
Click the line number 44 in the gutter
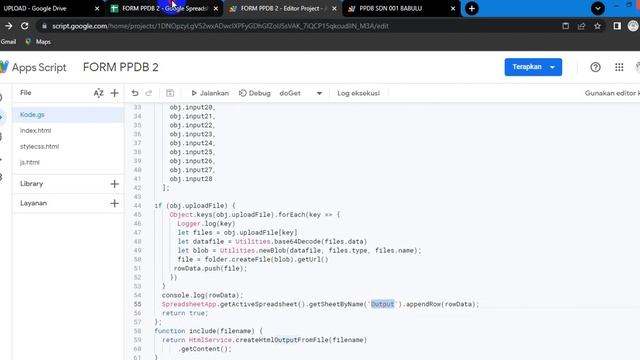click(137, 206)
